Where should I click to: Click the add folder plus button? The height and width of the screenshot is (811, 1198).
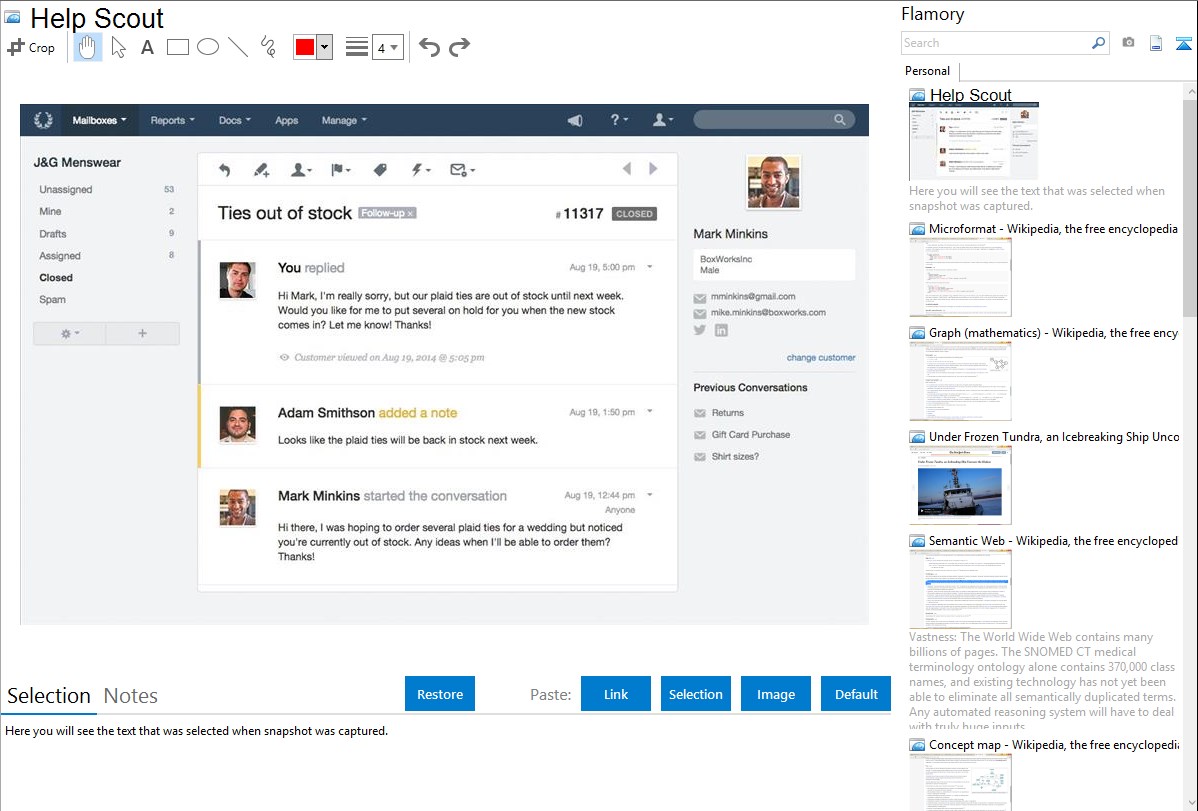143,333
